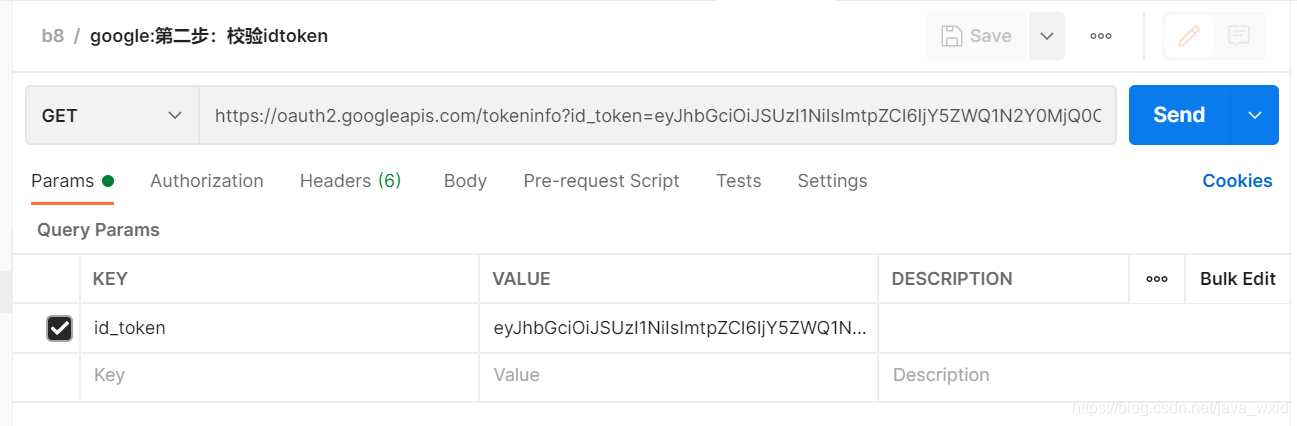Select the Body tab
The image size is (1297, 426).
pyautogui.click(x=465, y=181)
